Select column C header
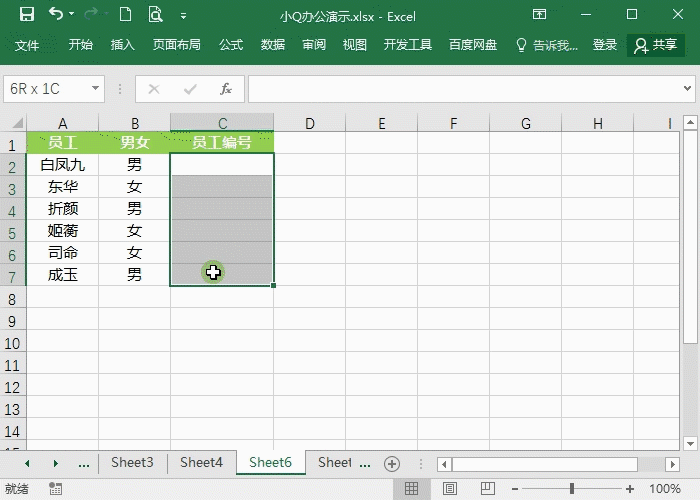 pyautogui.click(x=222, y=123)
